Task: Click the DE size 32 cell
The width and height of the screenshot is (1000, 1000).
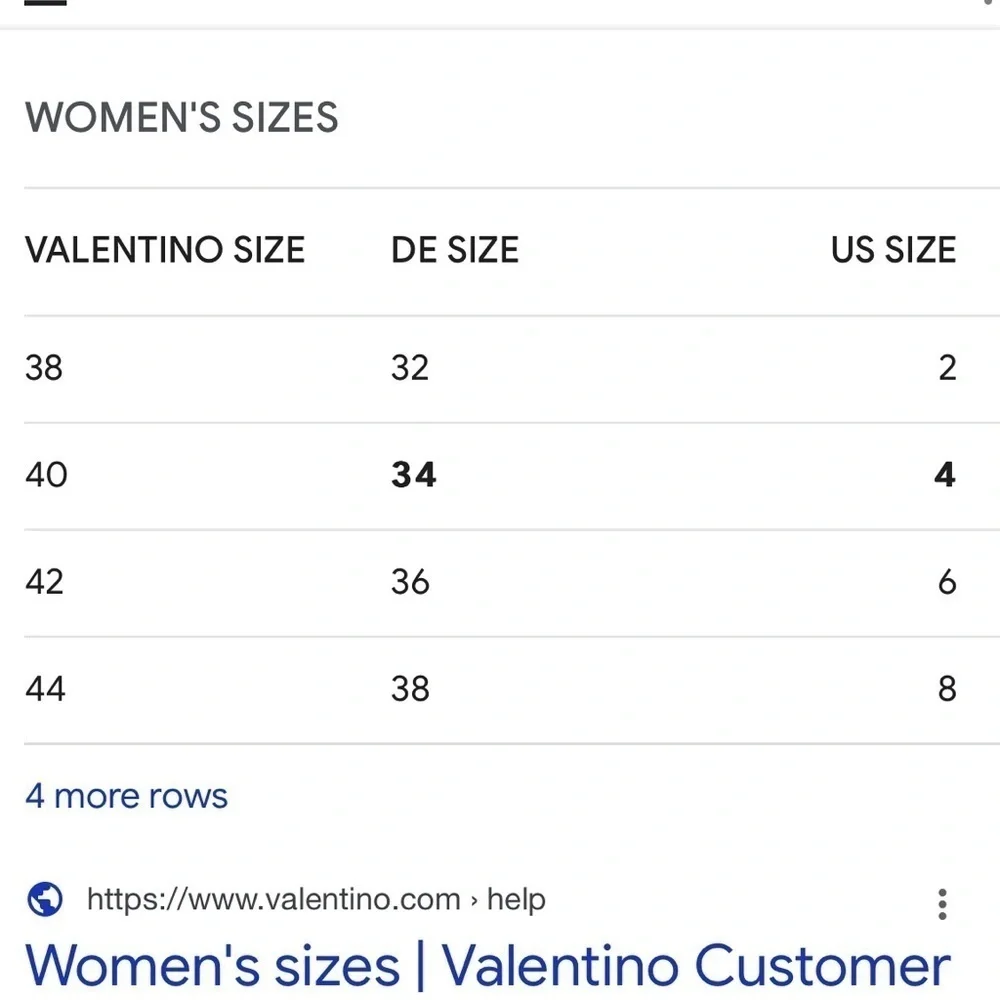Action: pos(410,368)
